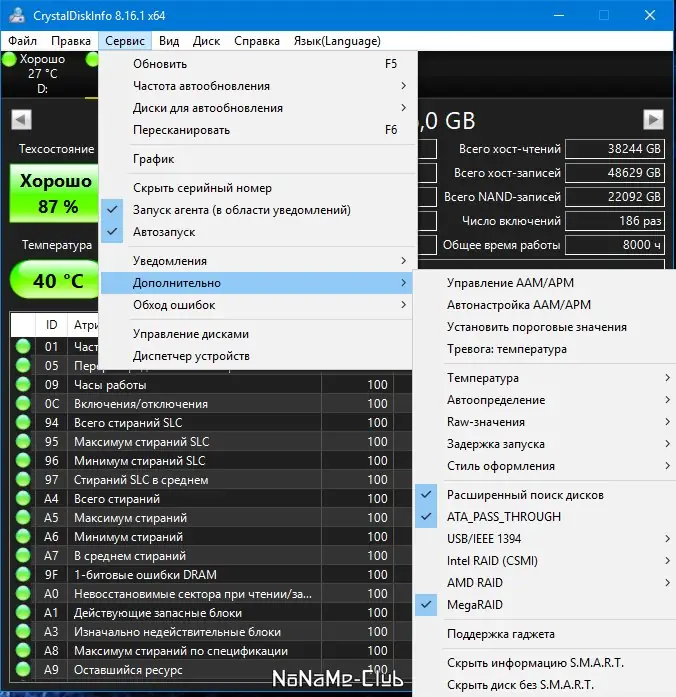The height and width of the screenshot is (697, 676).
Task: Toggle 'Поддержка гаджета' option
Action: 545,634
